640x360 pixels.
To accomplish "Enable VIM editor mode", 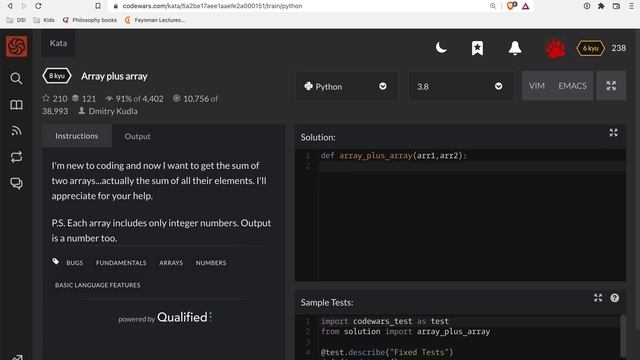I will [536, 86].
